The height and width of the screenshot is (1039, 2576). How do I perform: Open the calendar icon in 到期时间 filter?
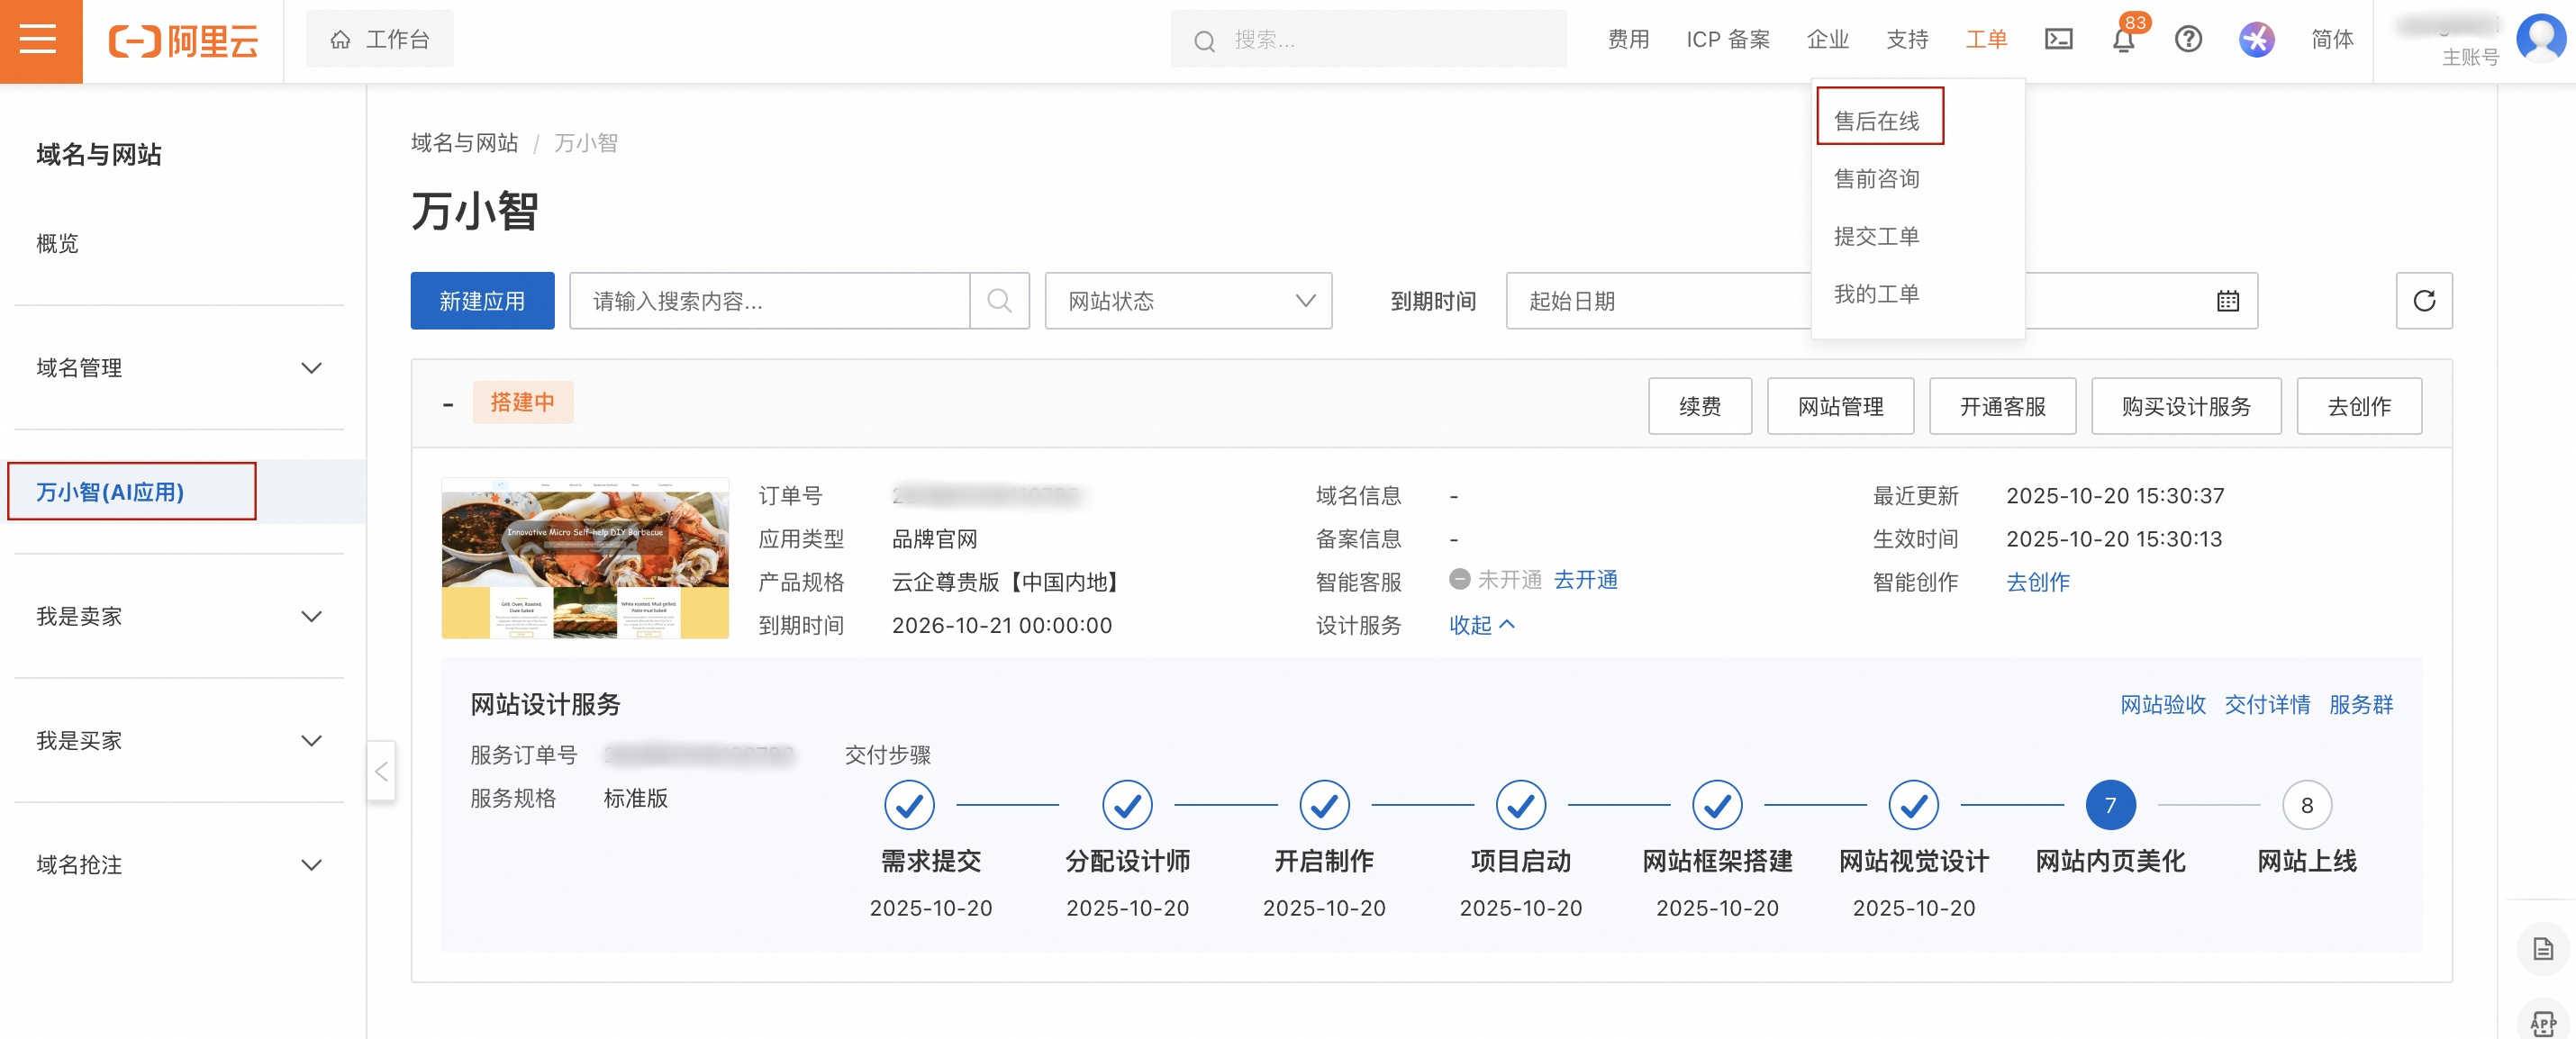(x=2228, y=300)
